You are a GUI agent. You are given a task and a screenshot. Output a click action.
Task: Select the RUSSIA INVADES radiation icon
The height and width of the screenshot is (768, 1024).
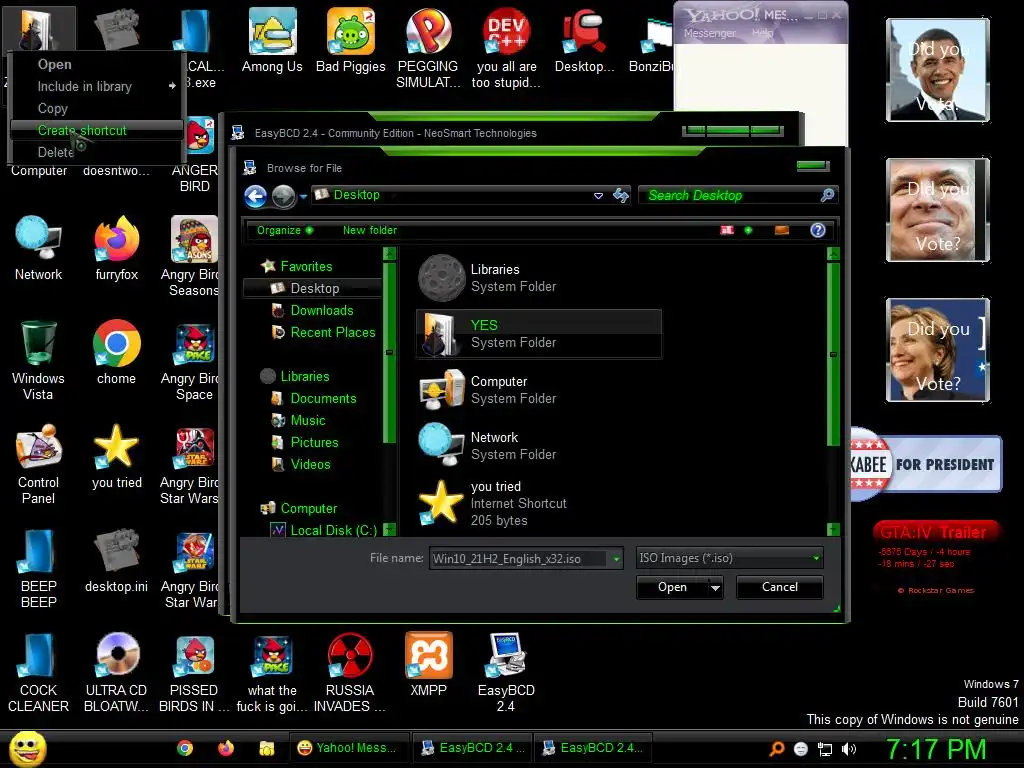click(350, 673)
